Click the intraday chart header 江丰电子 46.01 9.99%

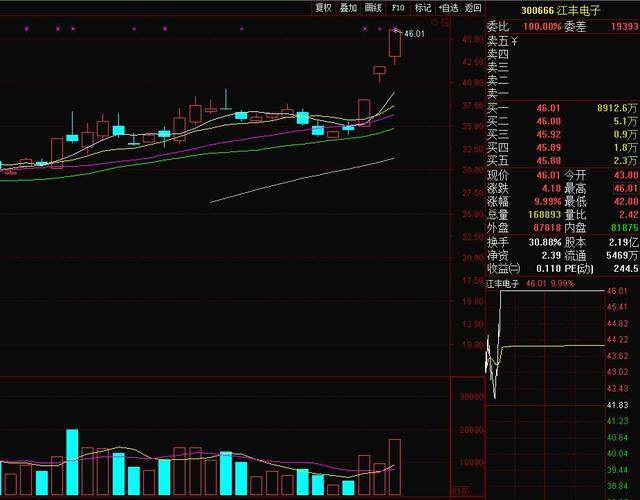click(530, 283)
